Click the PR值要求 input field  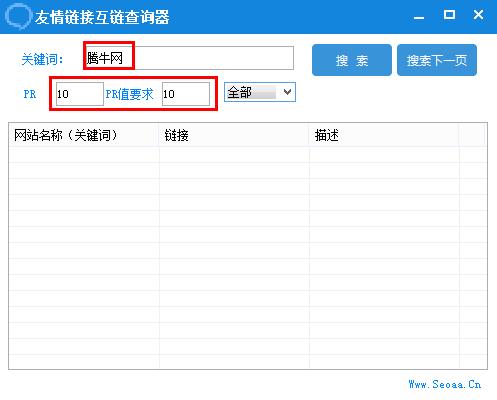pyautogui.click(x=186, y=94)
